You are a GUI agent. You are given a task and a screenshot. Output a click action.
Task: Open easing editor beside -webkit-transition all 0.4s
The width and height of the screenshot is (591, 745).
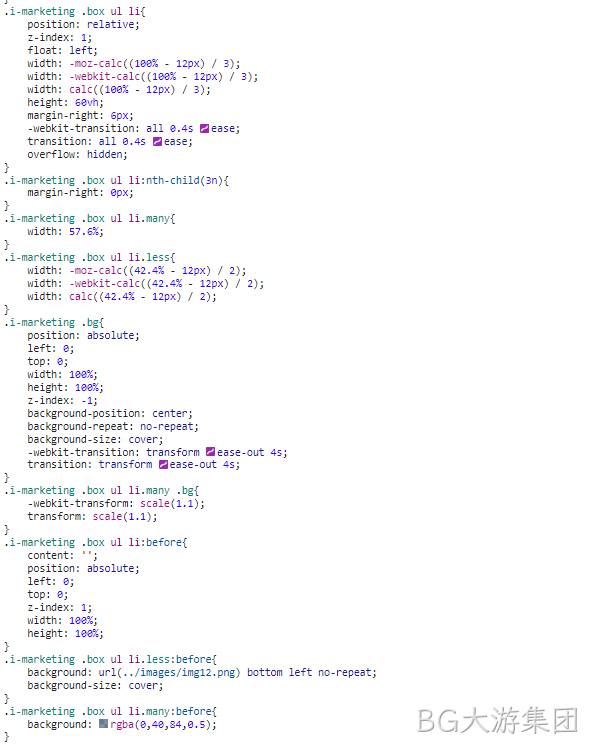204,128
